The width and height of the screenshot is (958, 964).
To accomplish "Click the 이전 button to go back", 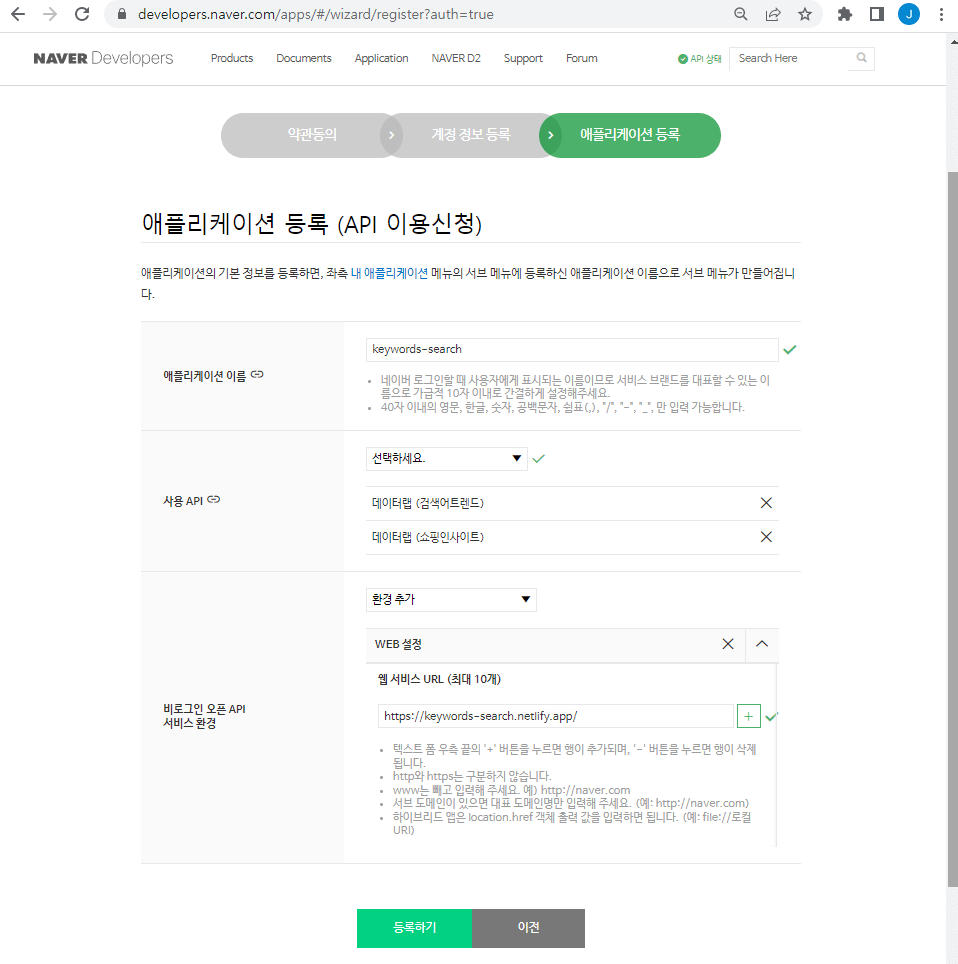I will [528, 928].
